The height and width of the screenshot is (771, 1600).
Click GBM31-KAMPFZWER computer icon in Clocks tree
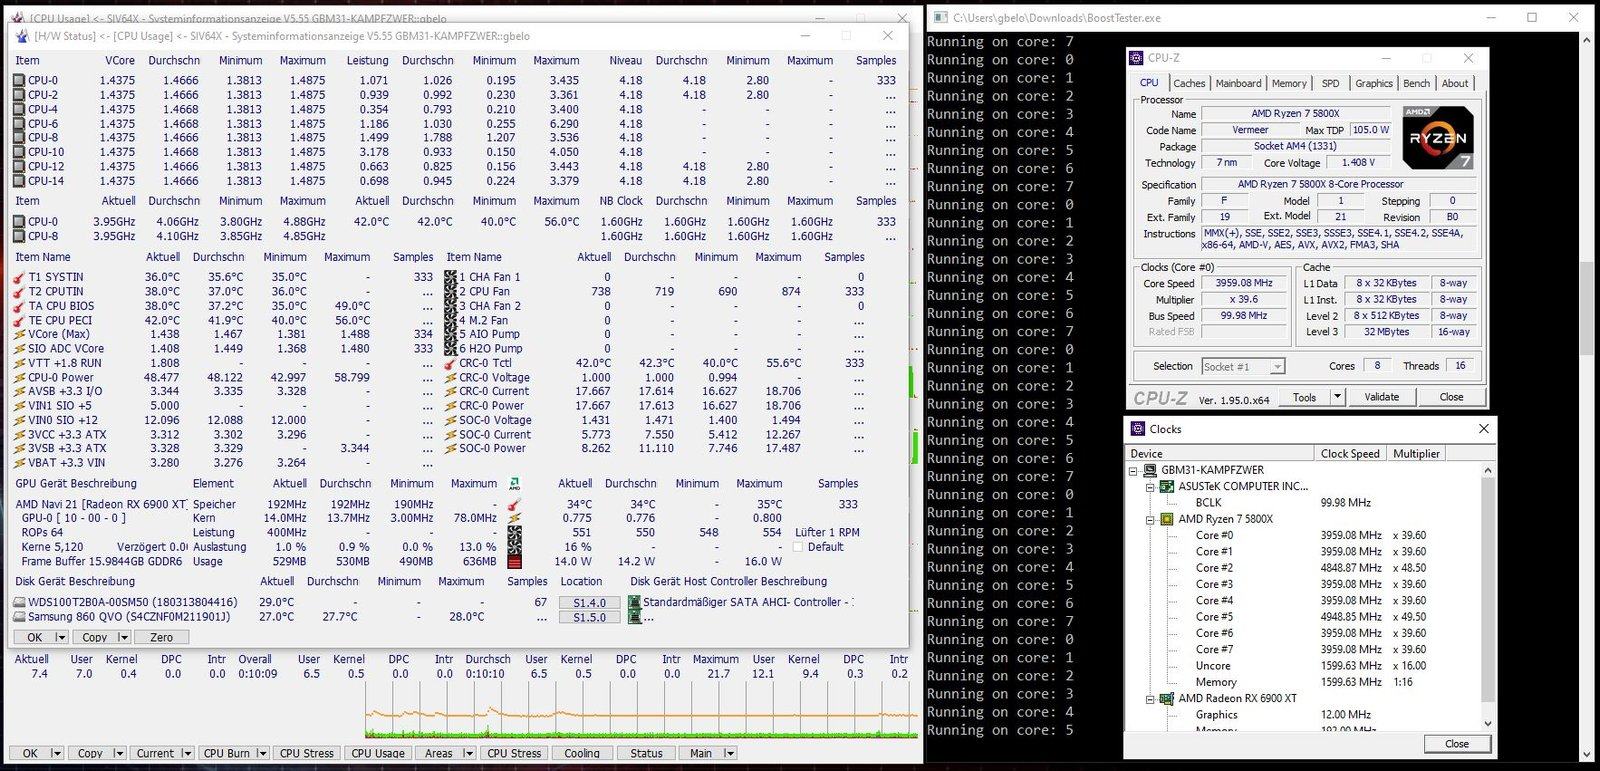pyautogui.click(x=1150, y=470)
